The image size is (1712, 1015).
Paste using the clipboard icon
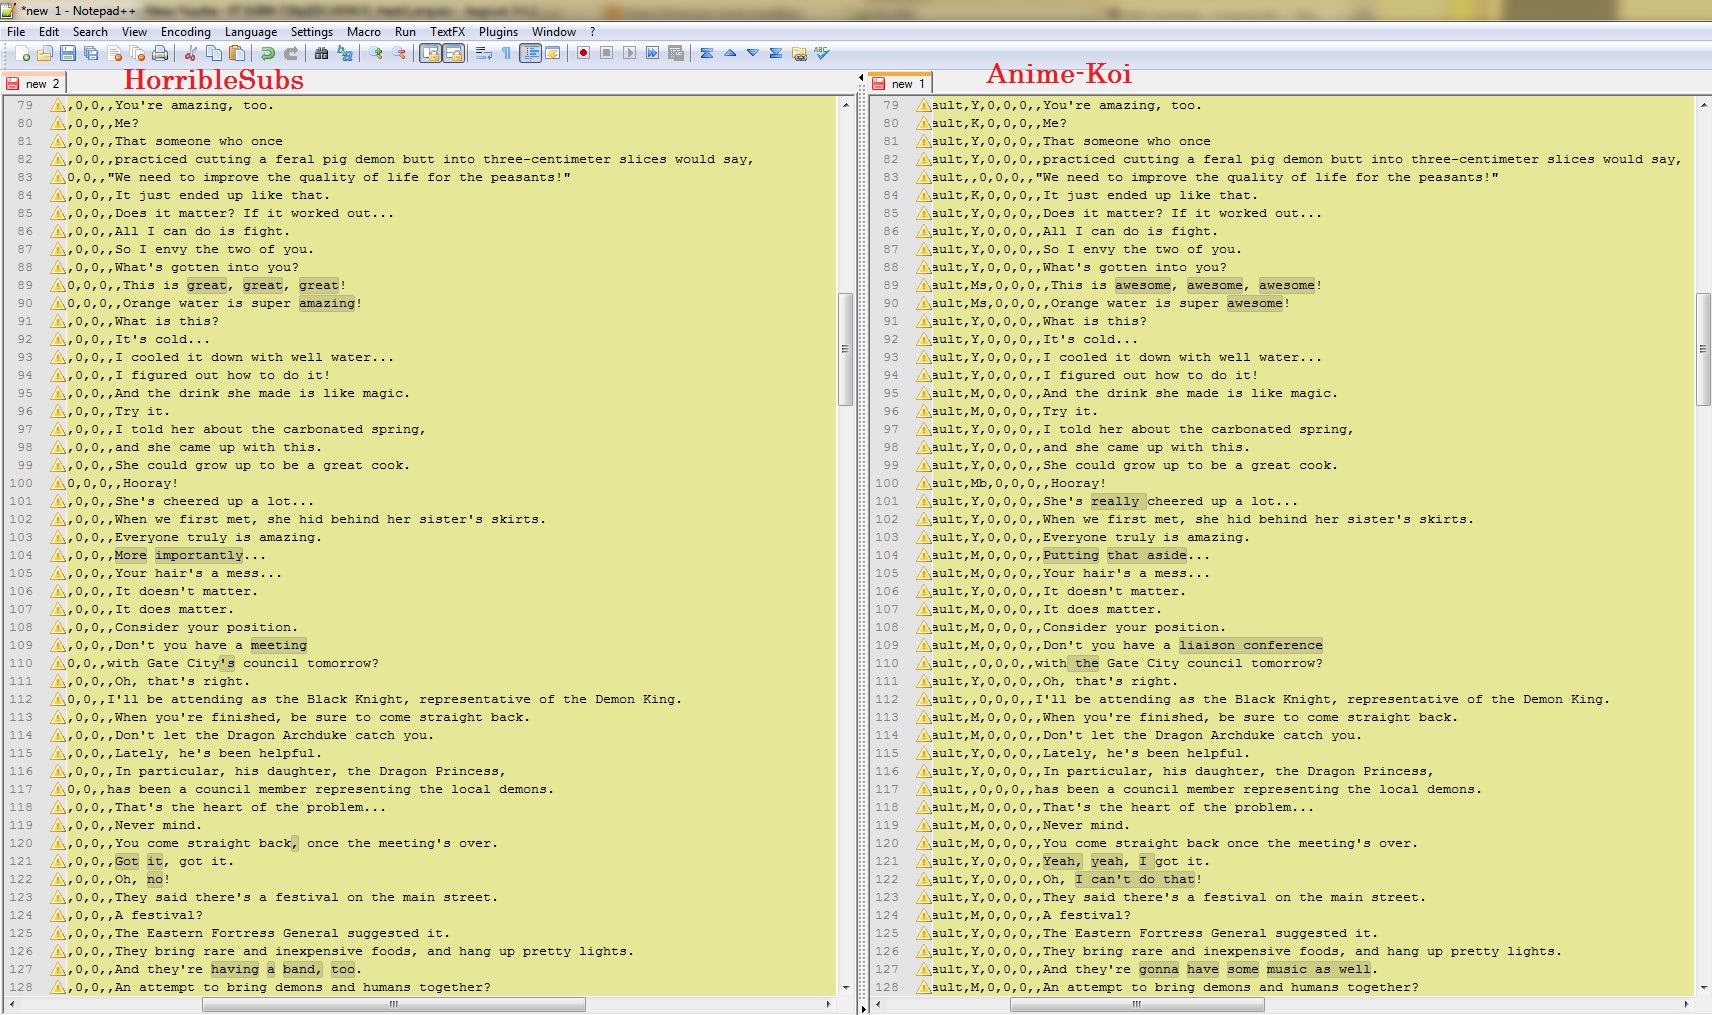click(x=236, y=54)
